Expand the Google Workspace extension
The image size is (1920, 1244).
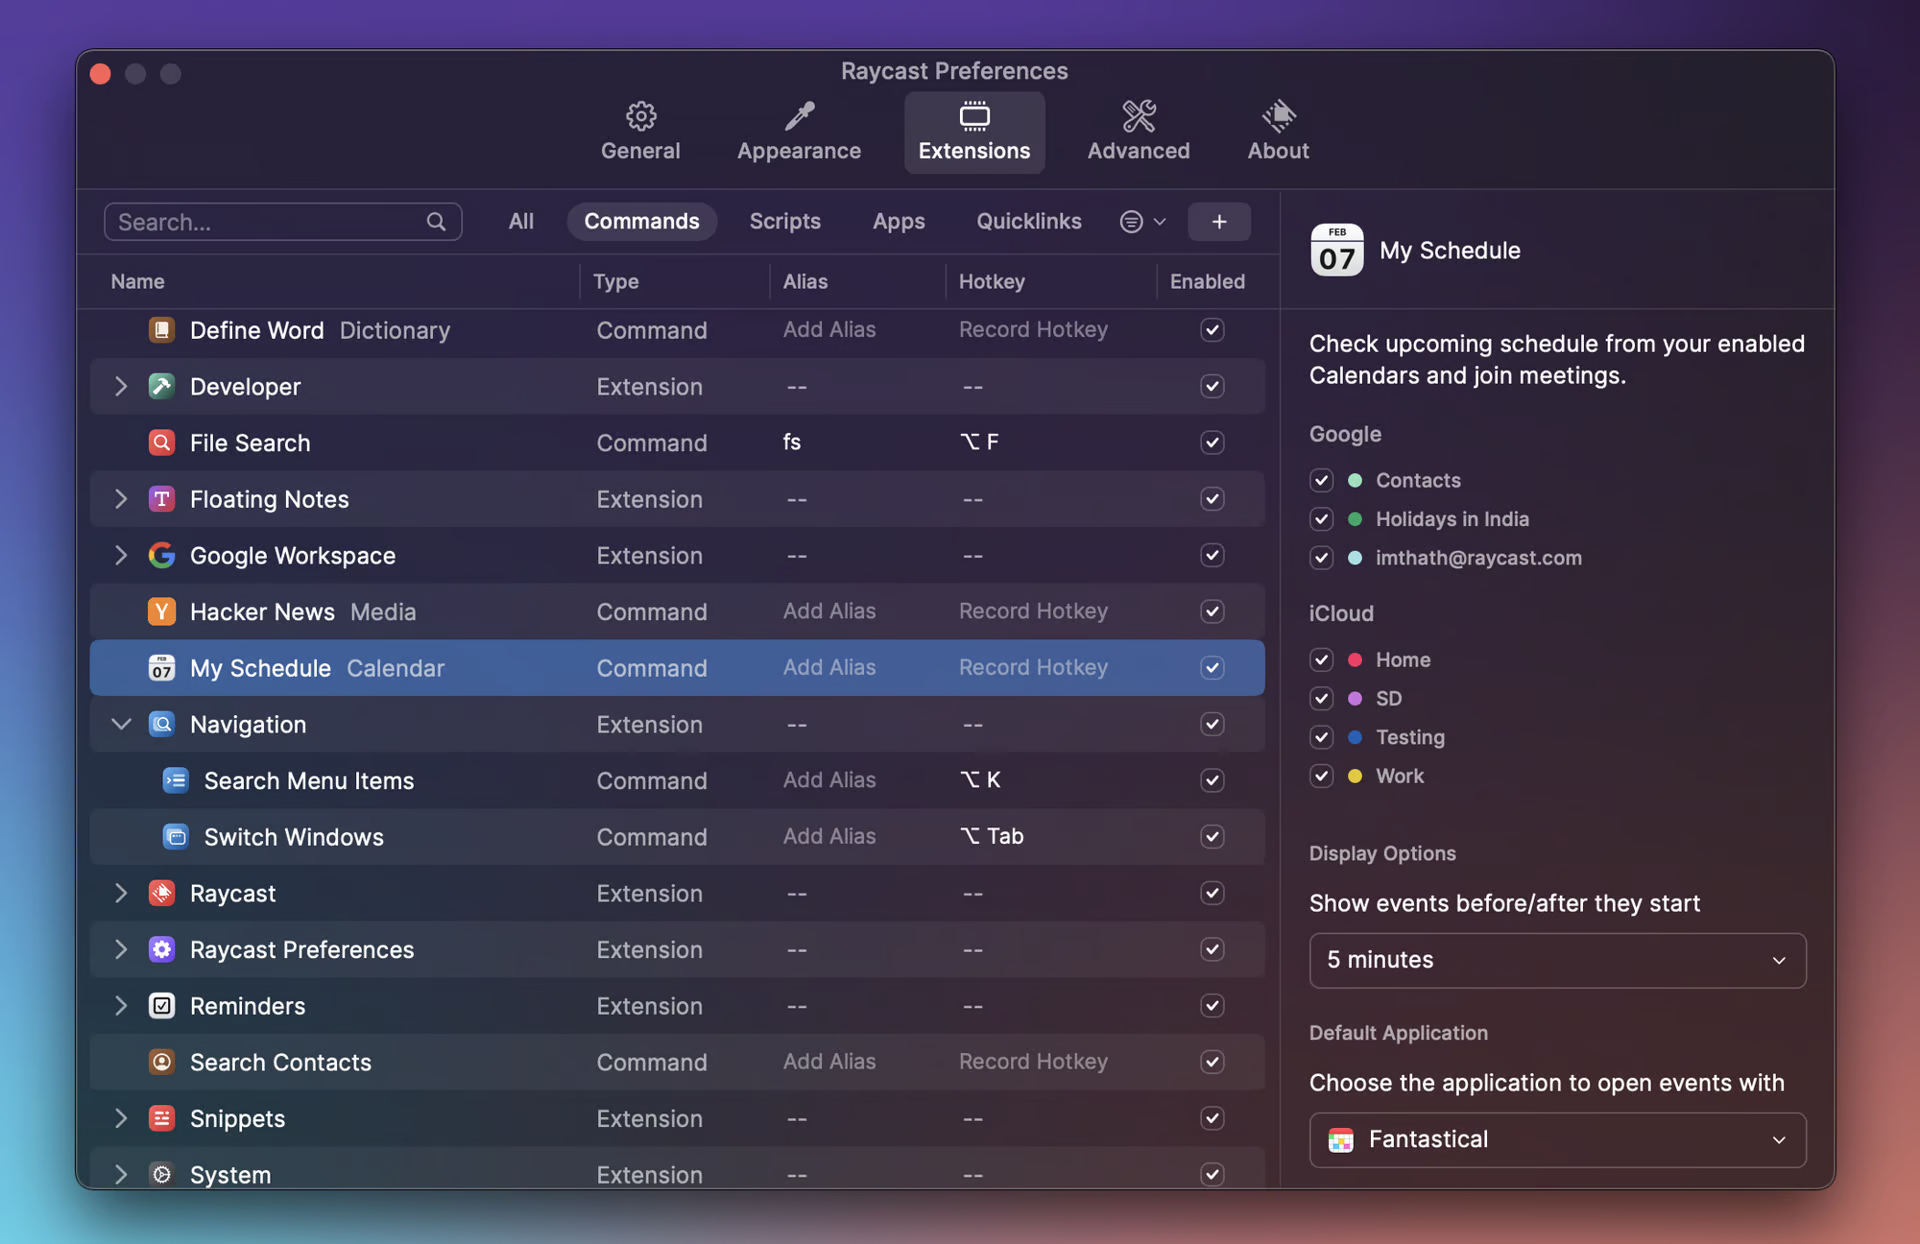pos(121,555)
